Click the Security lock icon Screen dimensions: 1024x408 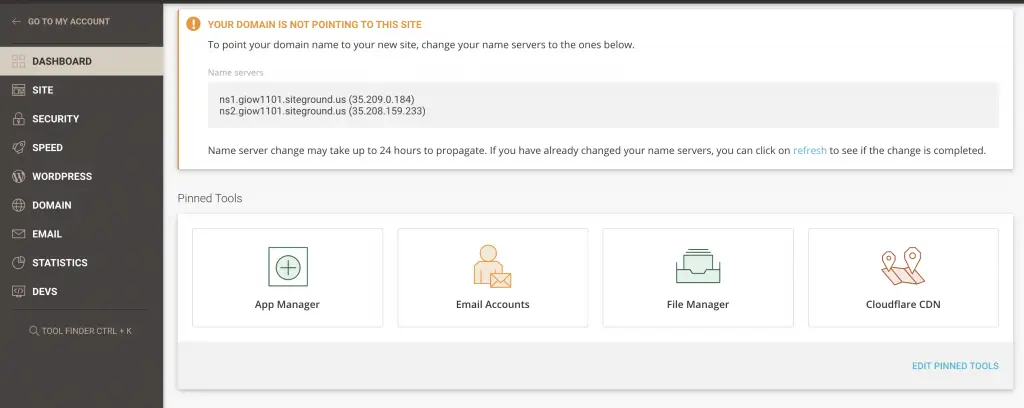[x=17, y=119]
